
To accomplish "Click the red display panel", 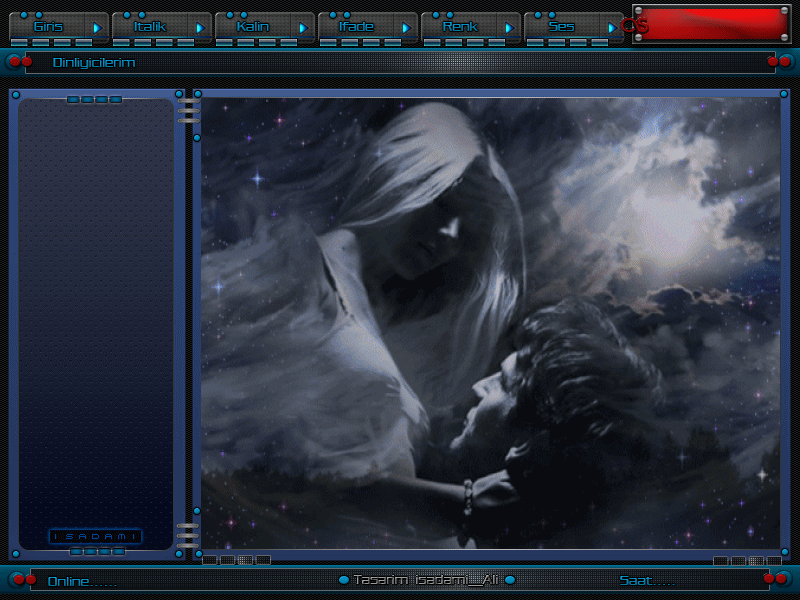I will [x=711, y=24].
